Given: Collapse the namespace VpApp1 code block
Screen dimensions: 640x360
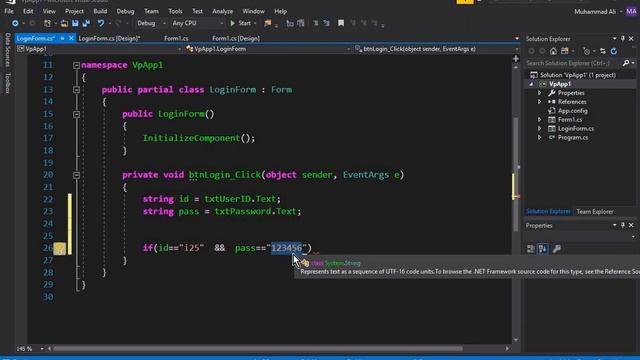Looking at the screenshot, I should pyautogui.click(x=76, y=65).
